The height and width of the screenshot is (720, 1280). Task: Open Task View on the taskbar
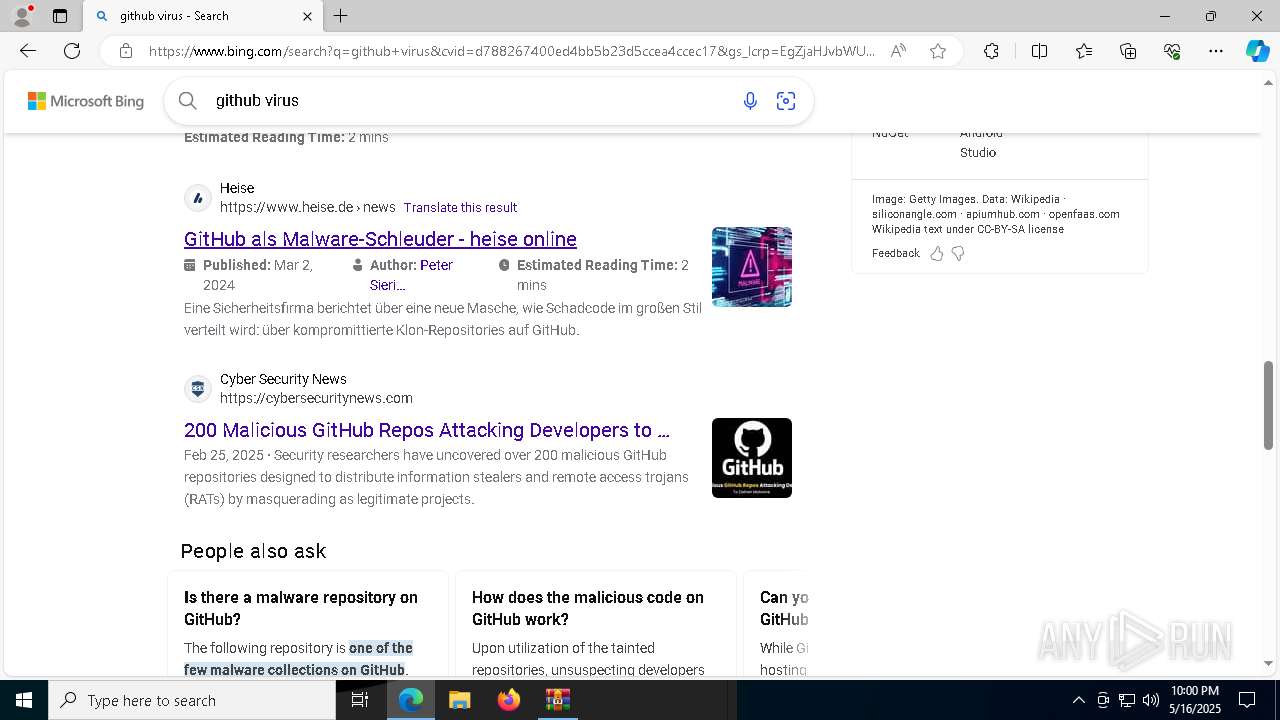361,700
